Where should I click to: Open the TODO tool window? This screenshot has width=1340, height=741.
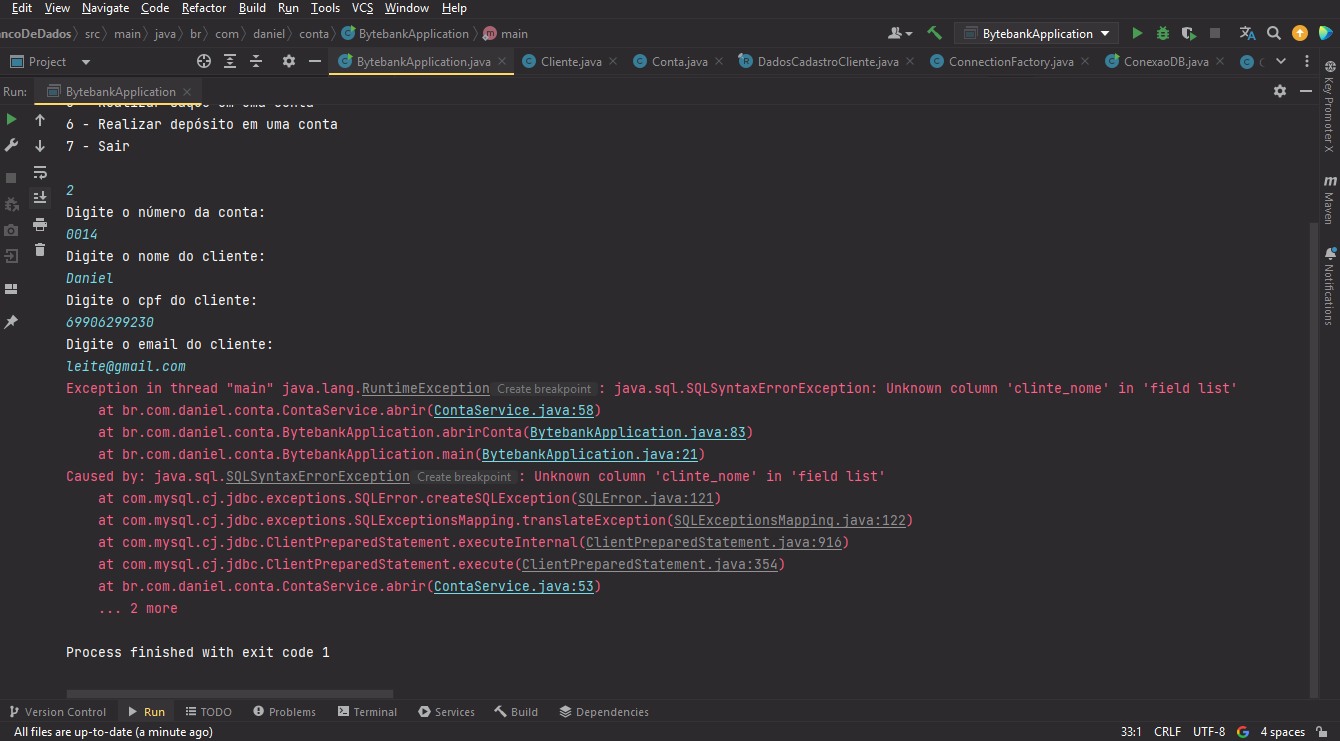click(x=208, y=712)
